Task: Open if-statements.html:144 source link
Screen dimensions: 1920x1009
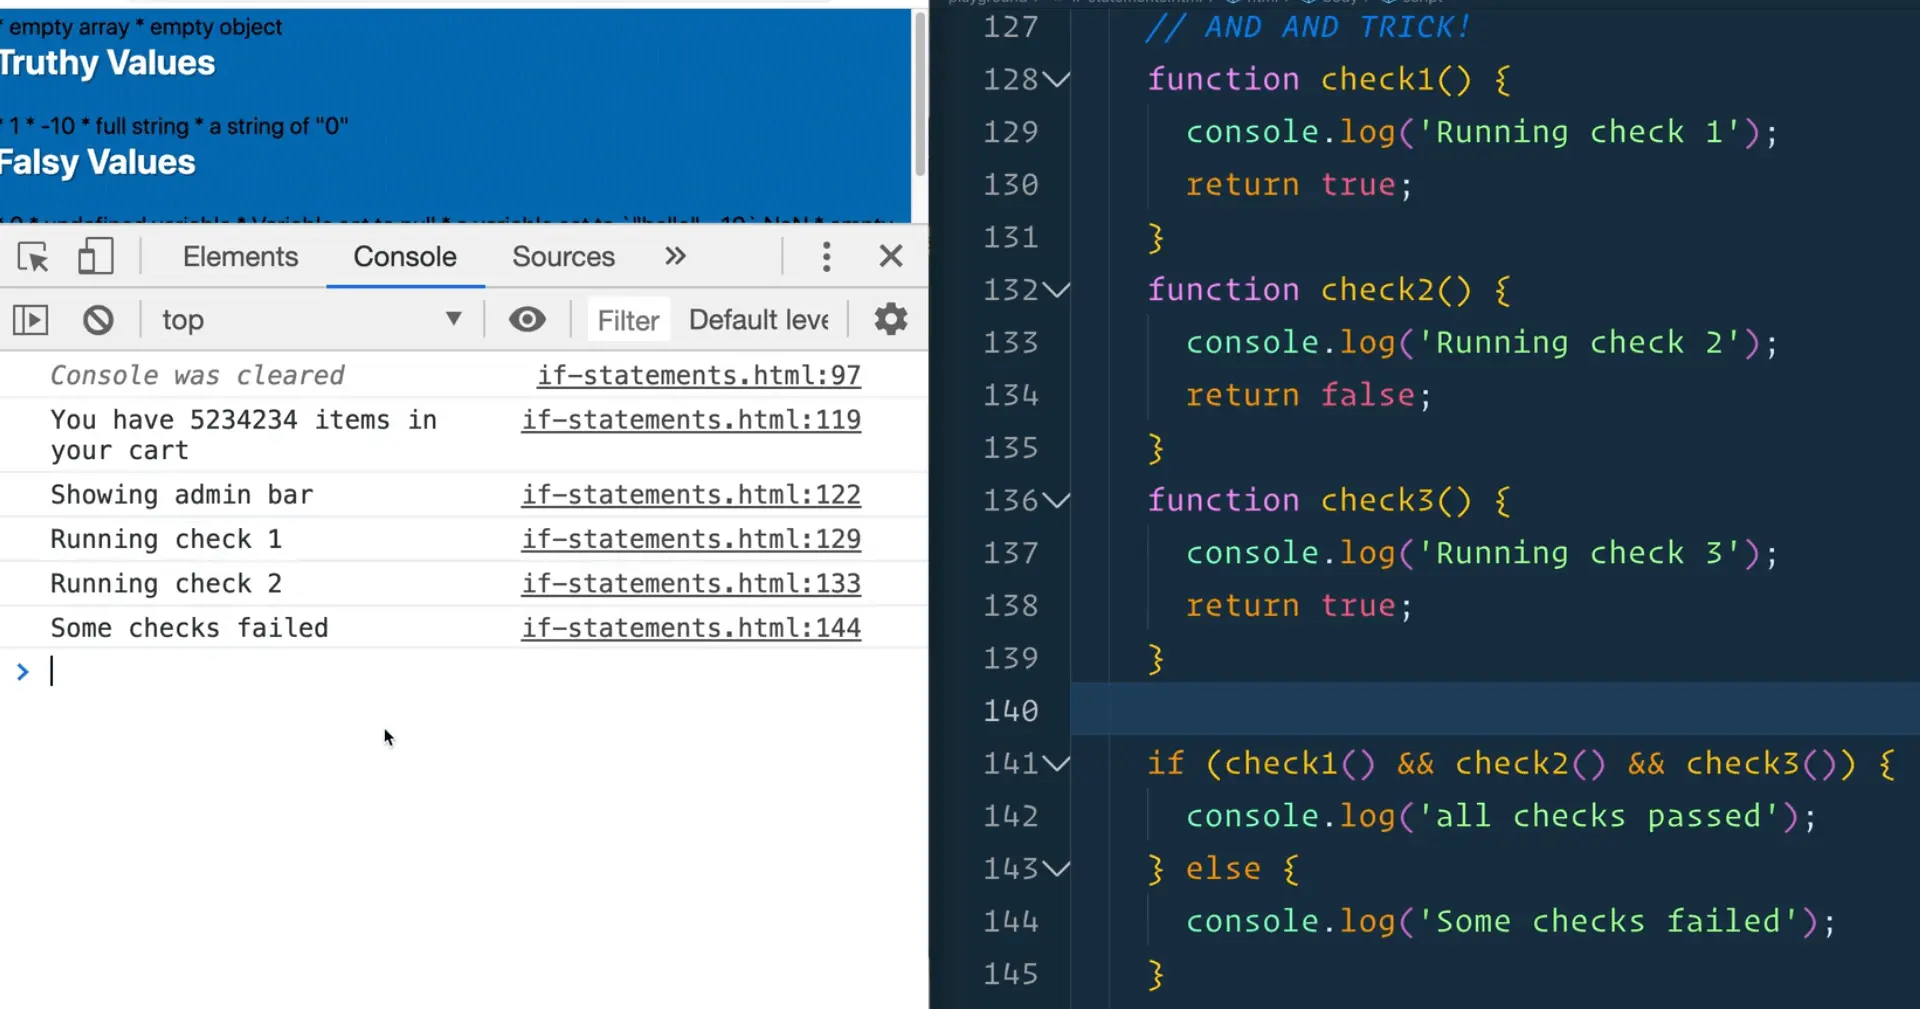Action: 691,628
